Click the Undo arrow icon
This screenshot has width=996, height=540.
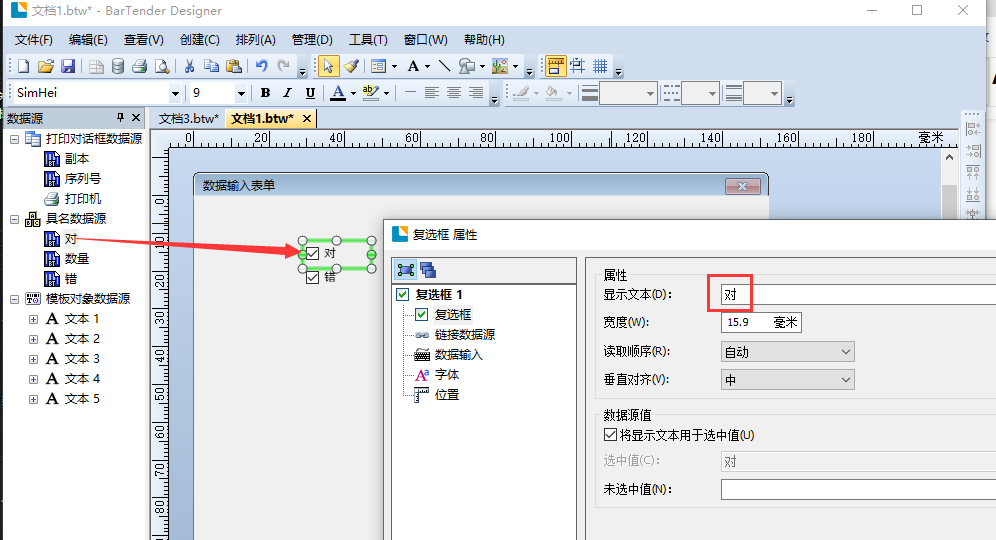(x=261, y=67)
